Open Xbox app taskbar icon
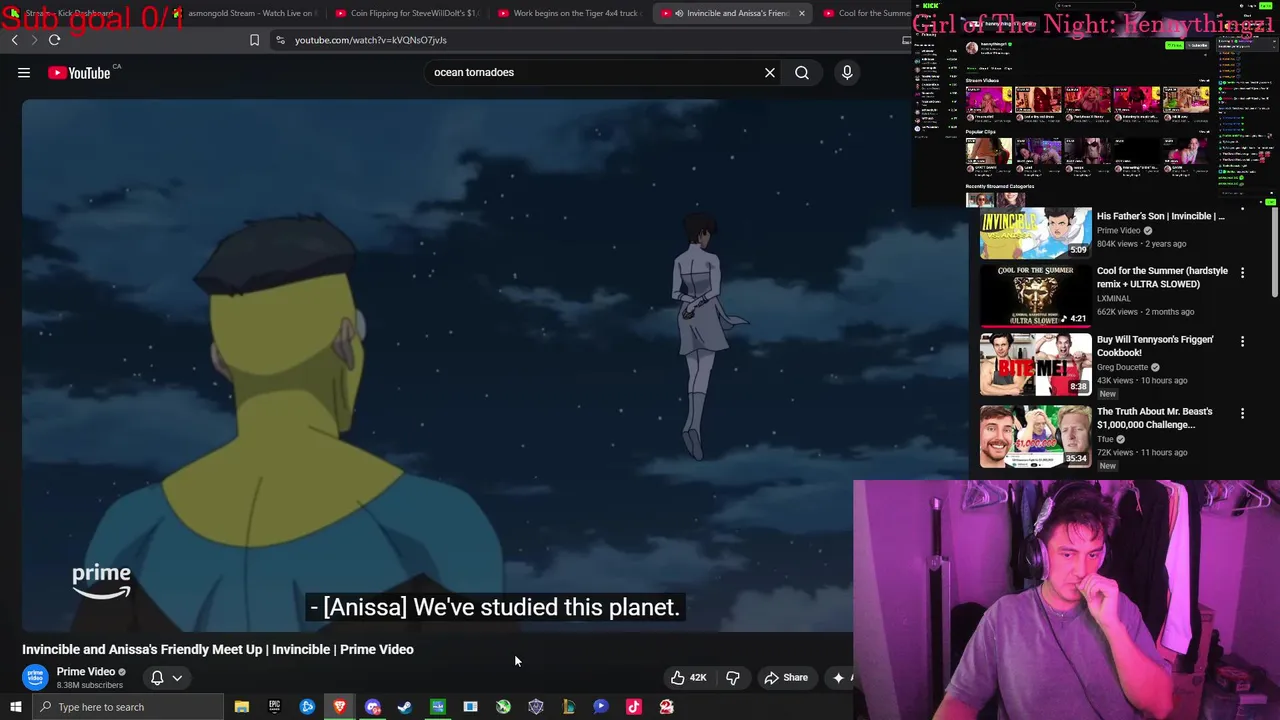 (x=503, y=707)
